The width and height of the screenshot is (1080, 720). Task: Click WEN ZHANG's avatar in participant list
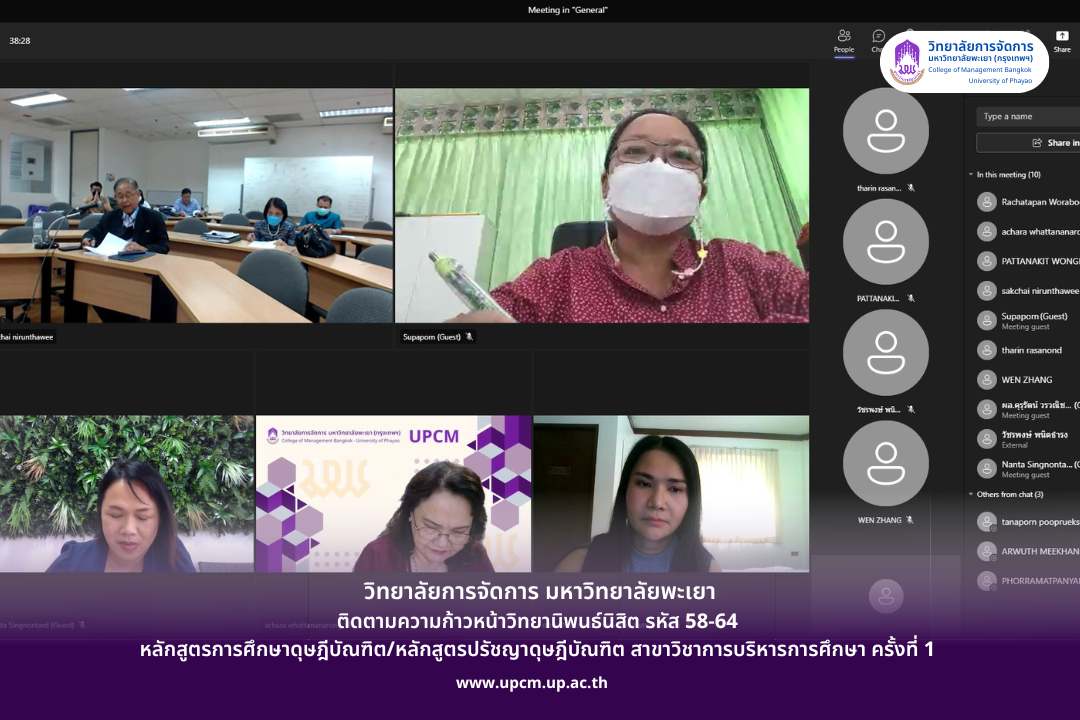pyautogui.click(x=987, y=380)
